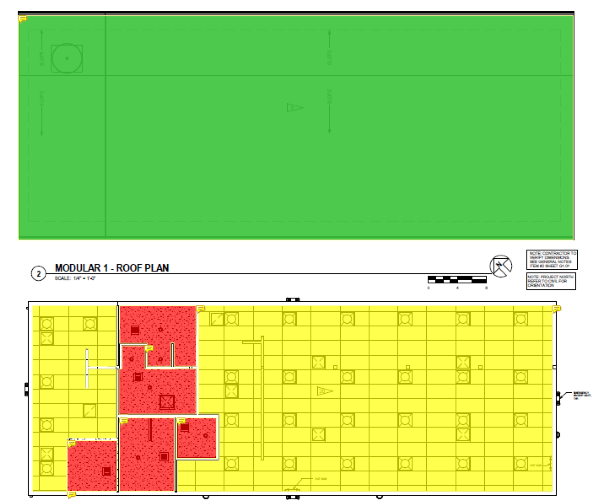The width and height of the screenshot is (598, 500).
Task: Open the comment note on the green roof markup
Action: pos(23,18)
